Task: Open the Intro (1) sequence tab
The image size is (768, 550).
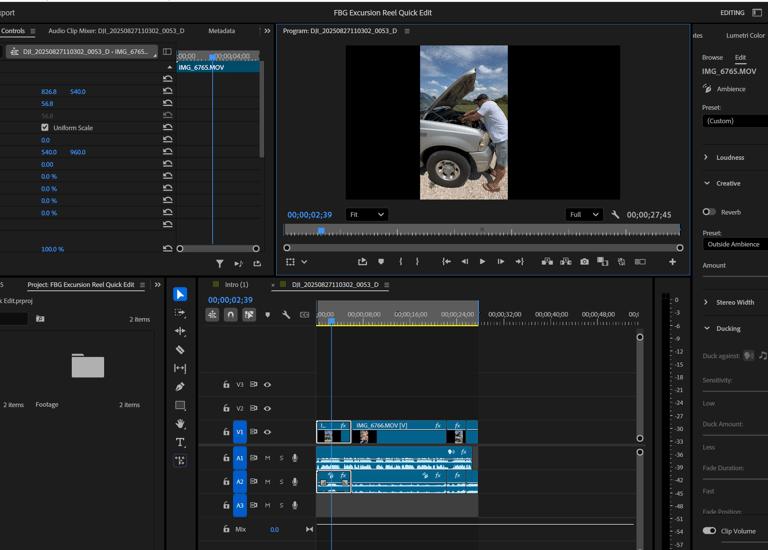Action: [x=236, y=285]
